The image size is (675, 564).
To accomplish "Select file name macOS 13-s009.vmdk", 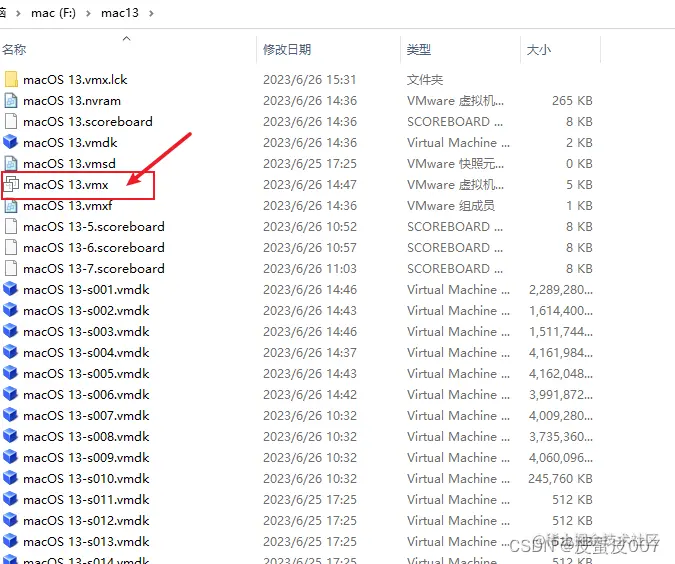I will tap(86, 458).
